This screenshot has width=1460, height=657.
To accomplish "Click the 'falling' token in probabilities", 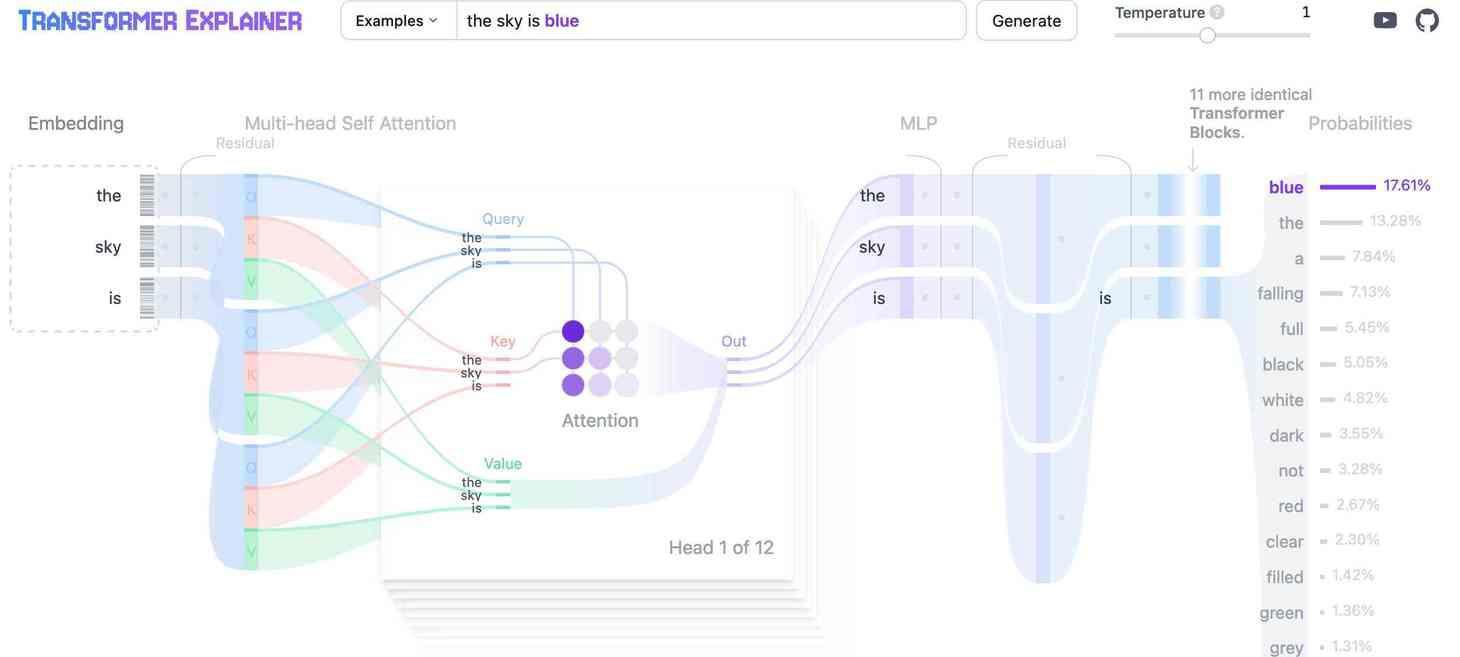I will [x=1280, y=293].
